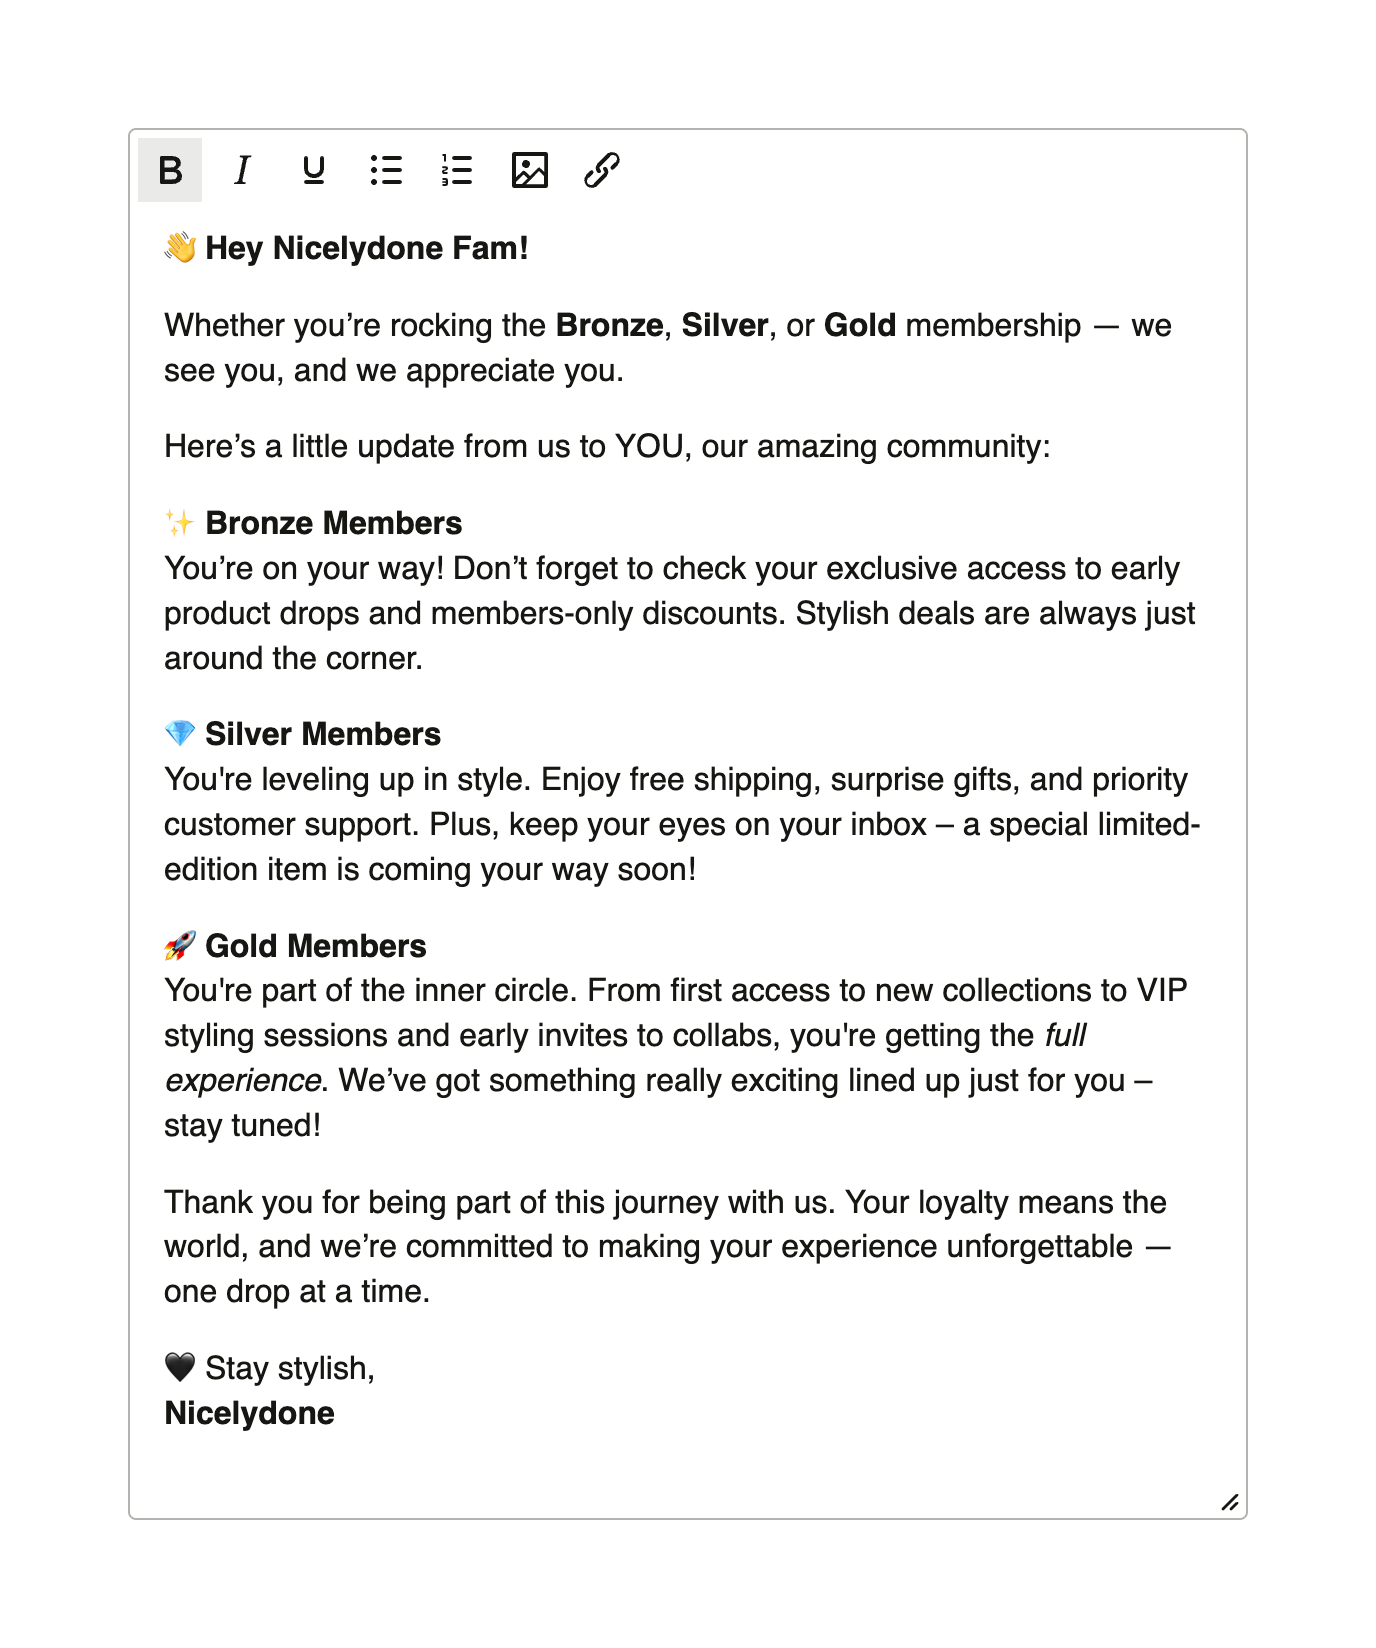Click the black heart emoji
This screenshot has width=1376, height=1648.
[180, 1367]
